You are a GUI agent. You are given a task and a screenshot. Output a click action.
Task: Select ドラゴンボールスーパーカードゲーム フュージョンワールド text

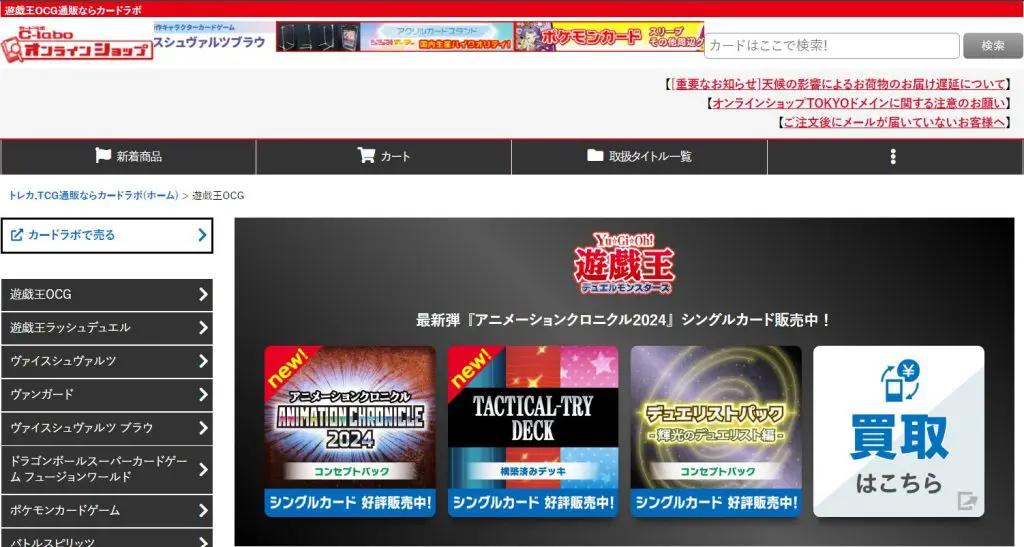point(98,469)
